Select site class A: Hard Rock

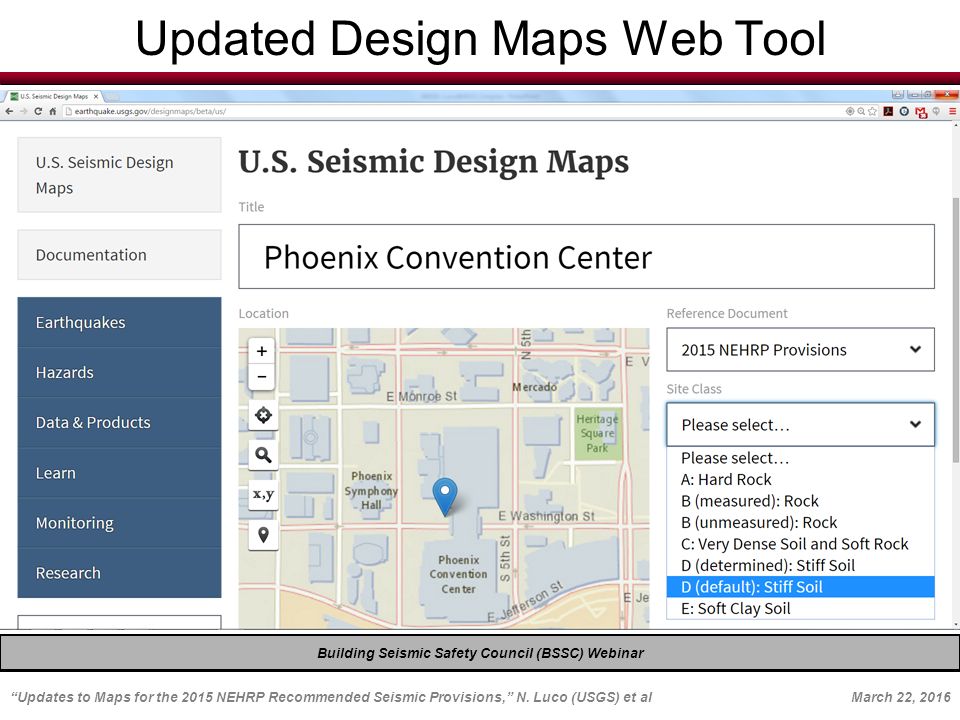coord(800,479)
